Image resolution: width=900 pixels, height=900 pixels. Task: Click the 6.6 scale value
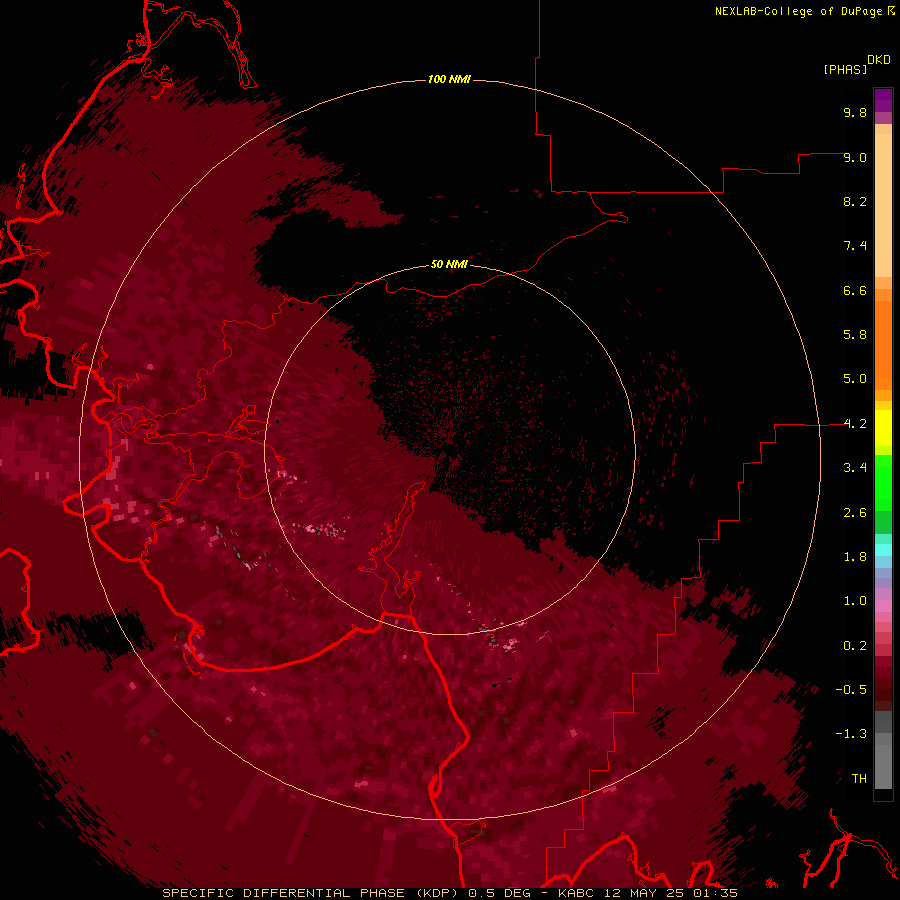tap(855, 290)
